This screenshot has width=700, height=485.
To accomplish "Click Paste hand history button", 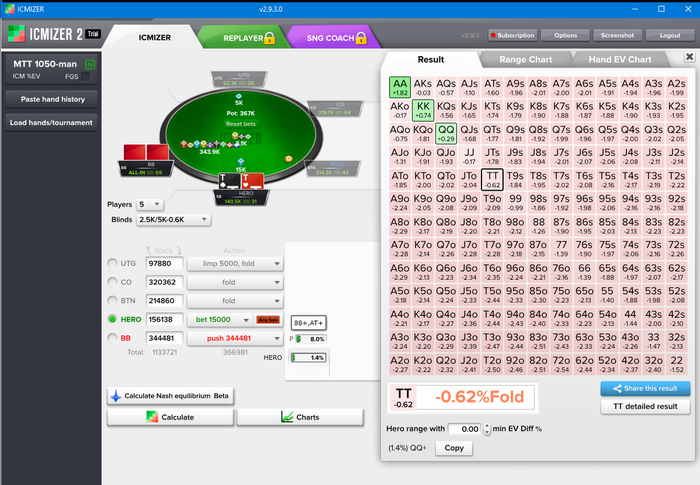I will coord(52,99).
